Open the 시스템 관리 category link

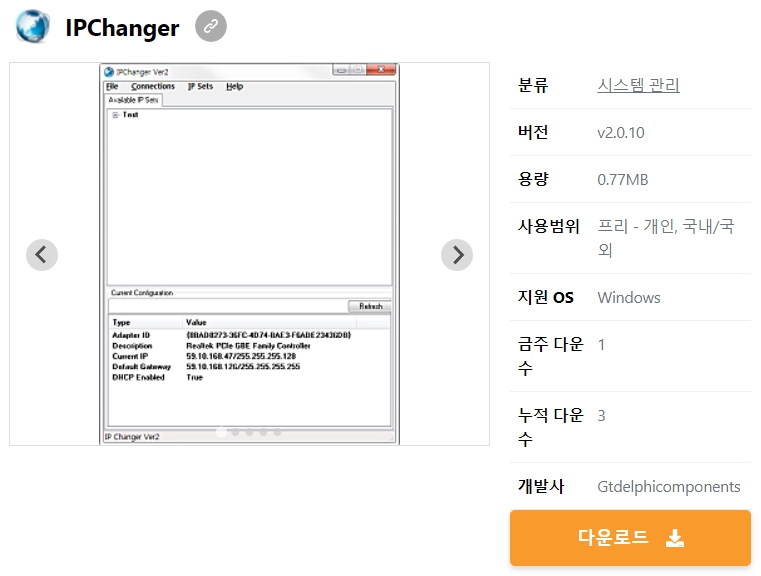[x=638, y=85]
